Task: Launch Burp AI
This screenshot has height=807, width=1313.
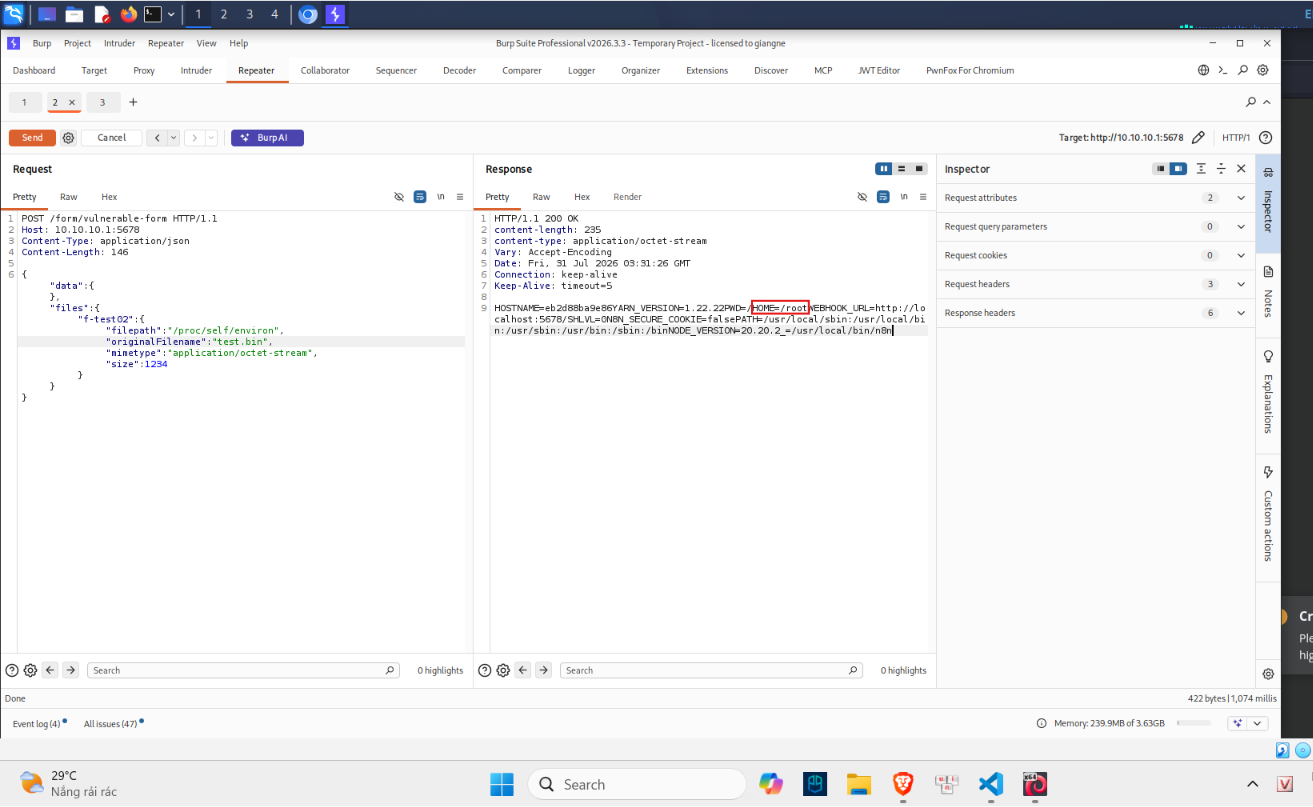Action: point(267,138)
